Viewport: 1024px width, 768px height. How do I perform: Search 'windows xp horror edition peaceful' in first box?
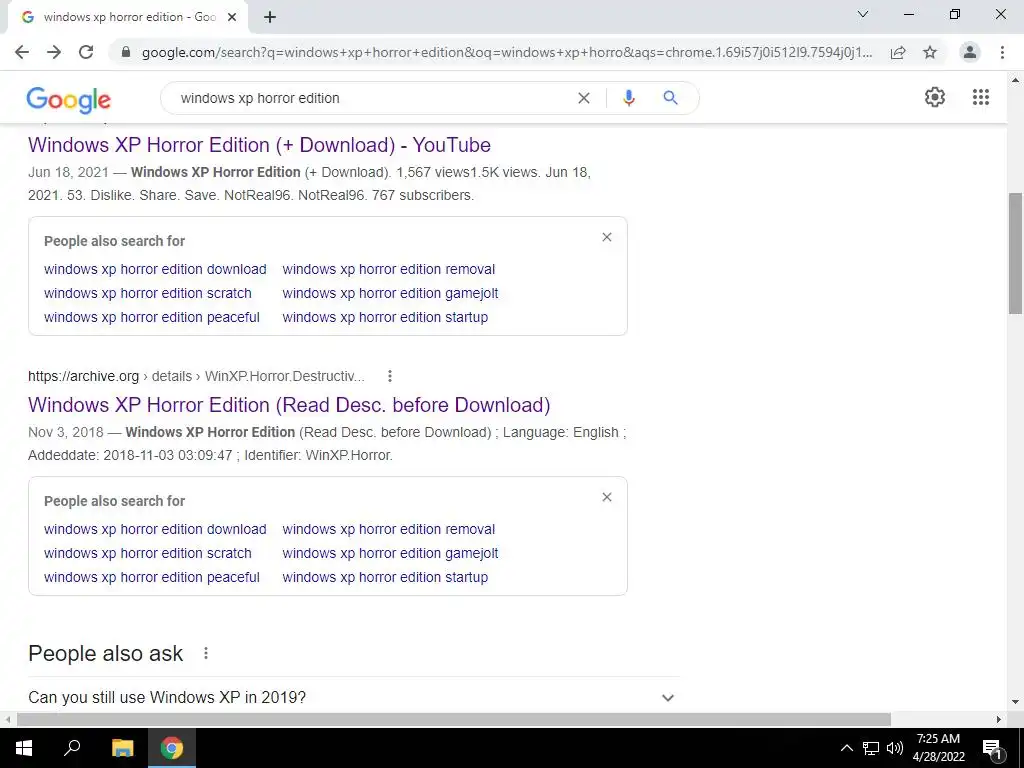coord(152,317)
